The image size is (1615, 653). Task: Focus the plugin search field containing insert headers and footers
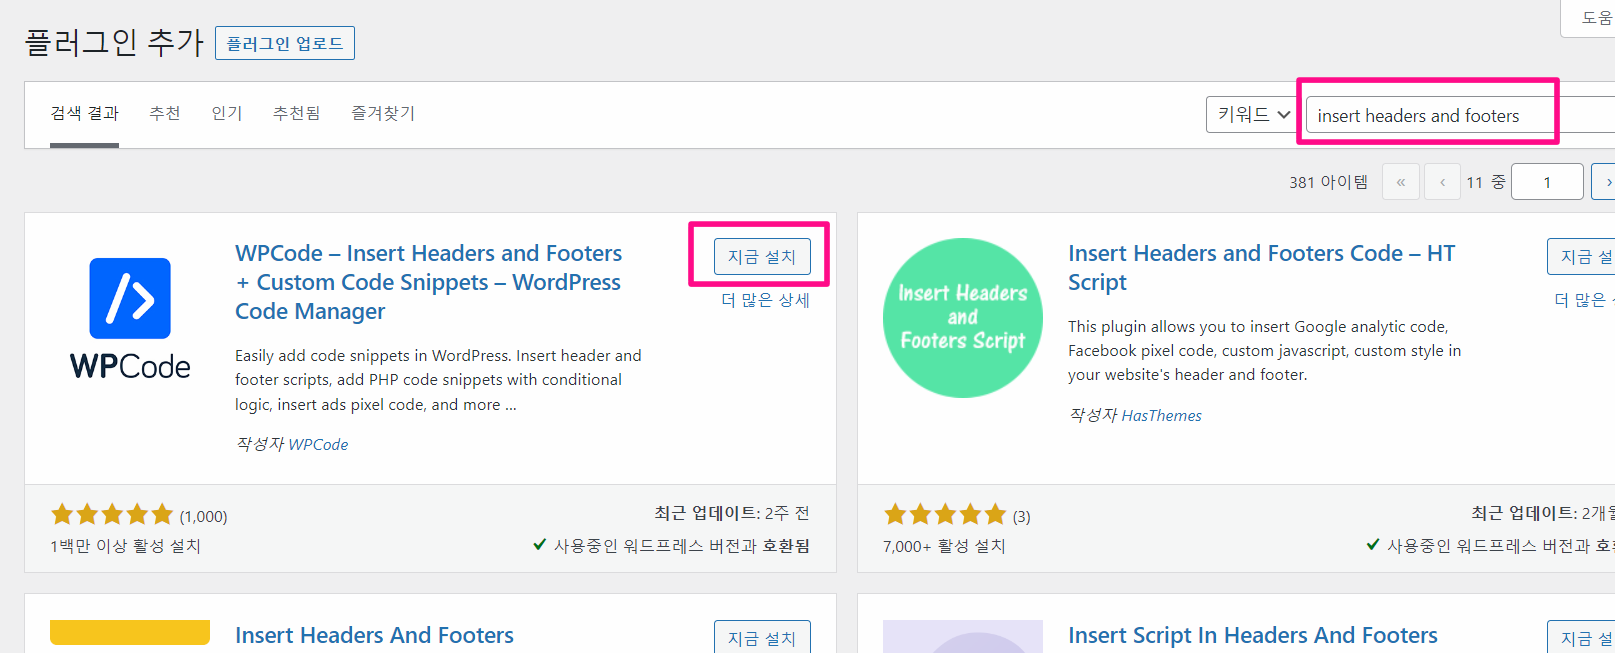click(x=1460, y=115)
